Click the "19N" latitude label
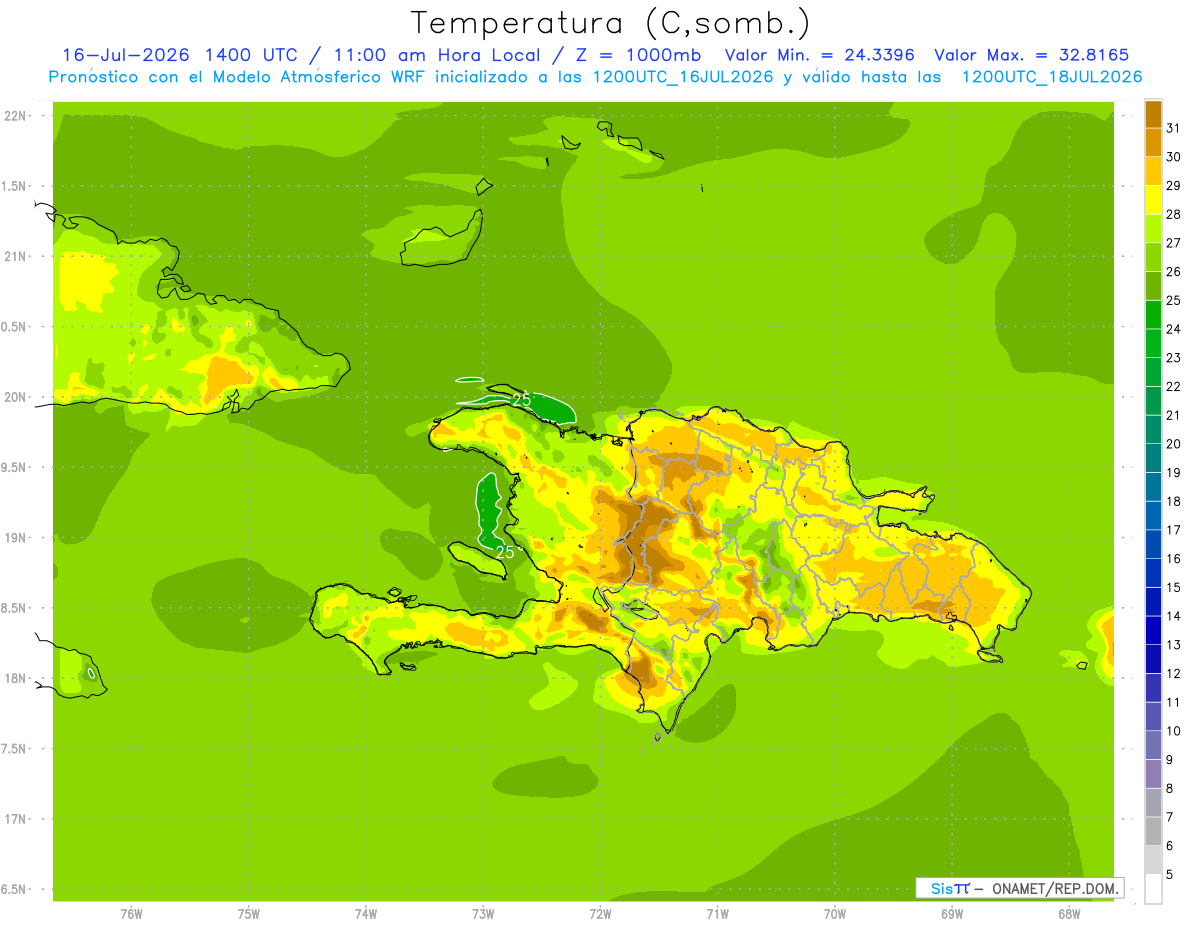The height and width of the screenshot is (927, 1200). (16, 537)
